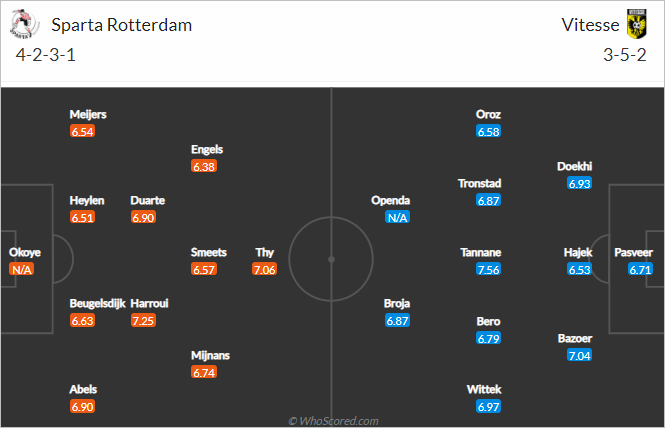
Task: Select Openda's N/A rating badge
Action: pos(397,218)
